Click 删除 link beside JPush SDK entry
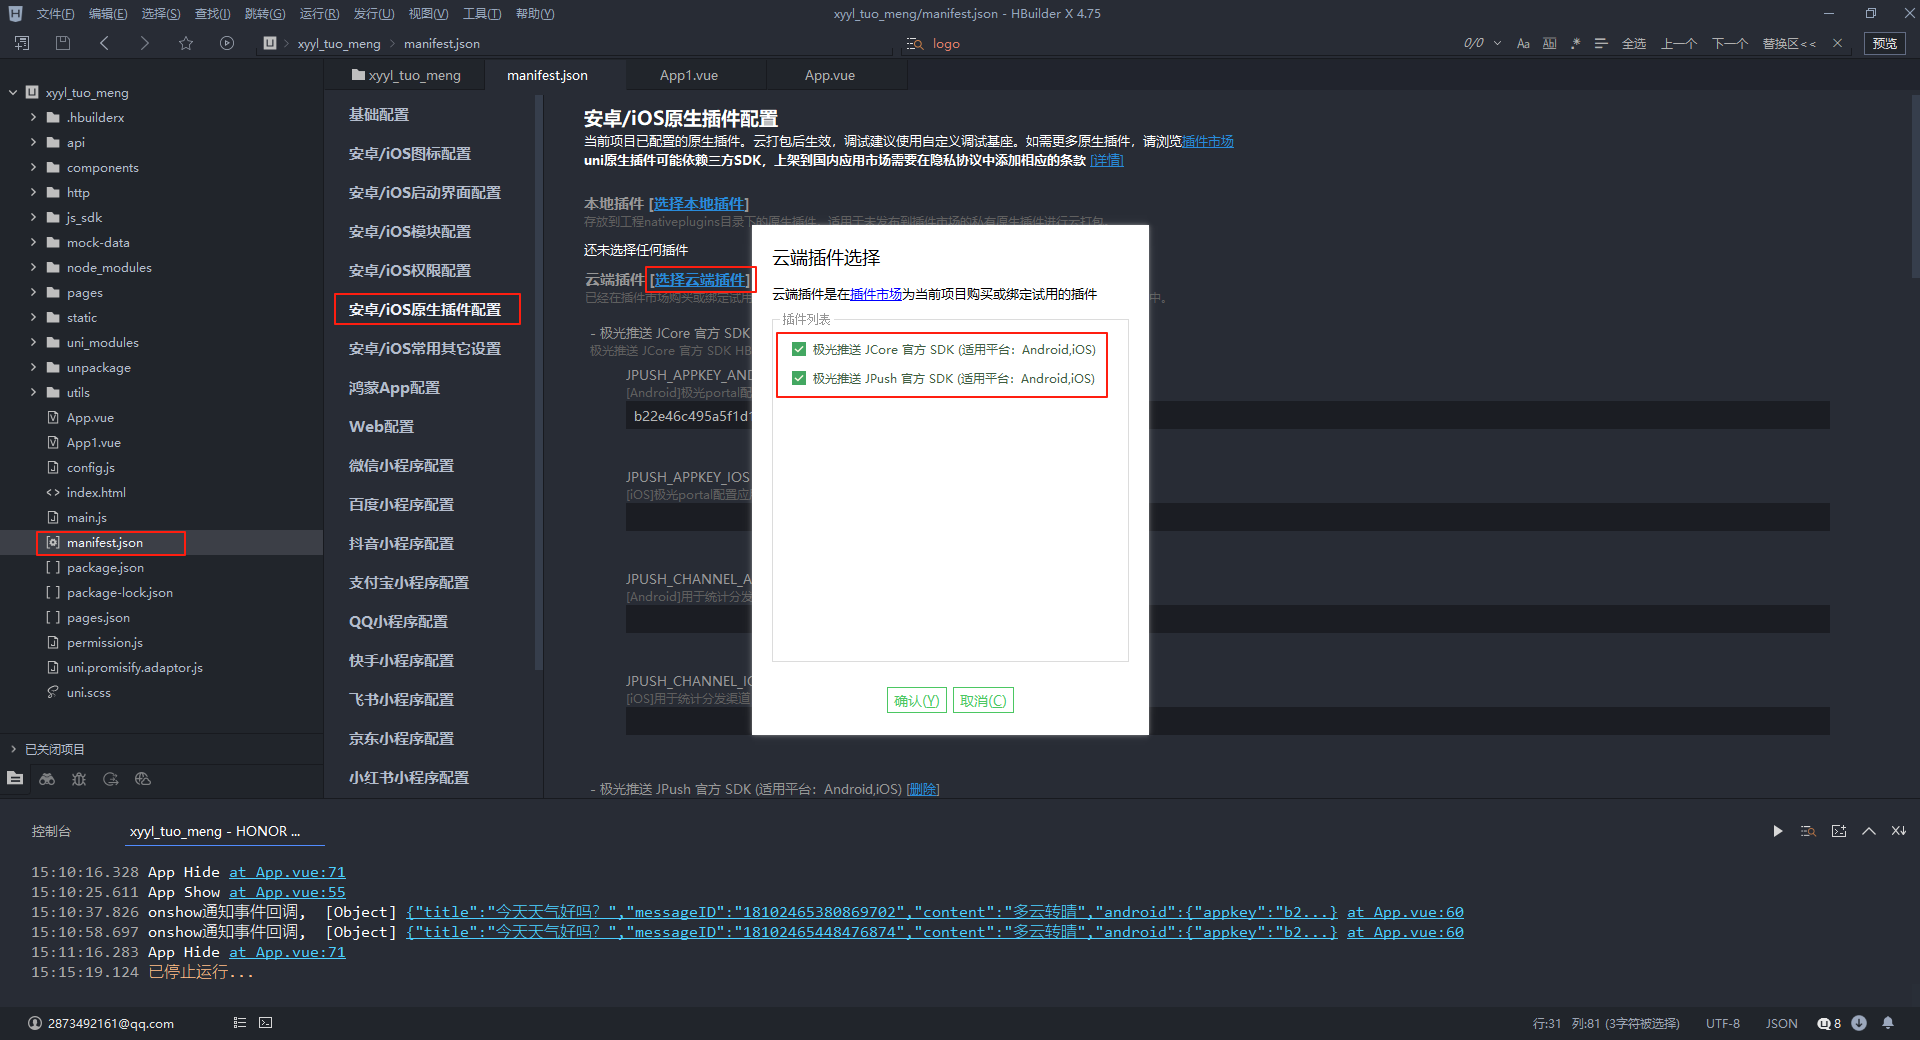1920x1040 pixels. click(923, 789)
